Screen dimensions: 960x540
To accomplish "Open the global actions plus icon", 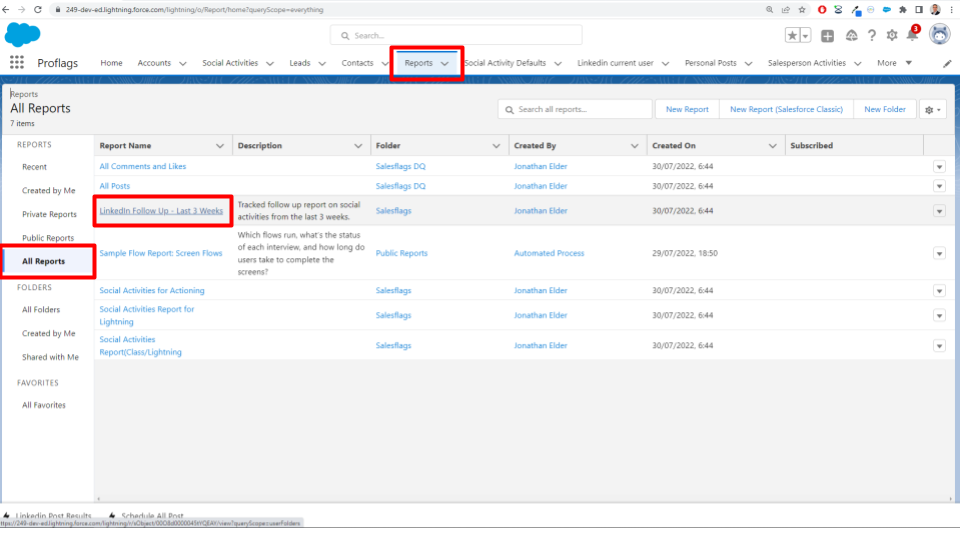I will 827,36.
